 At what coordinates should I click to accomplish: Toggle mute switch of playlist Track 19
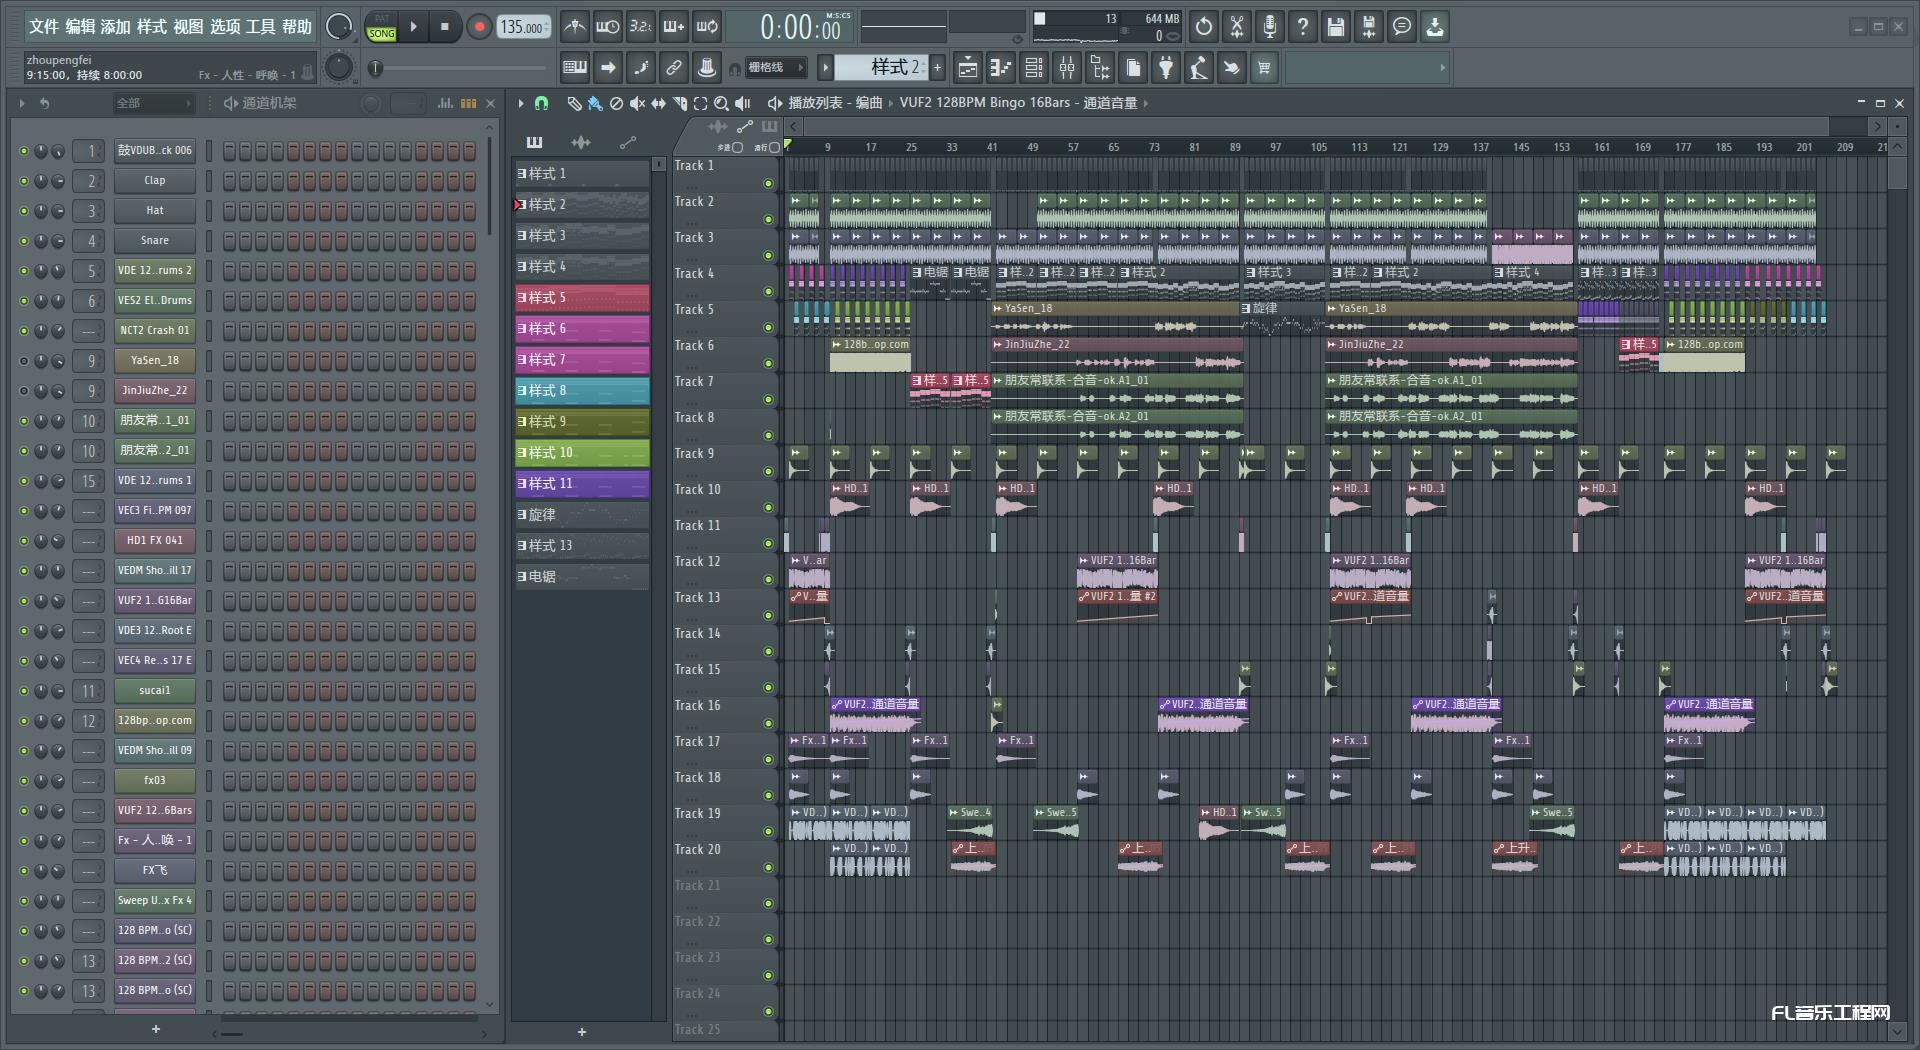768,831
